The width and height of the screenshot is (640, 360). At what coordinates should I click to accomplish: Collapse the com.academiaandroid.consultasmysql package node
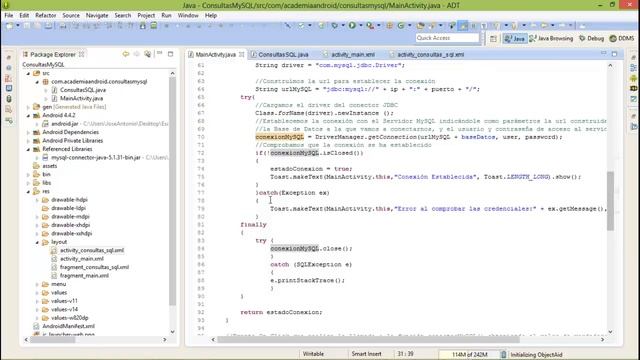click(x=37, y=82)
